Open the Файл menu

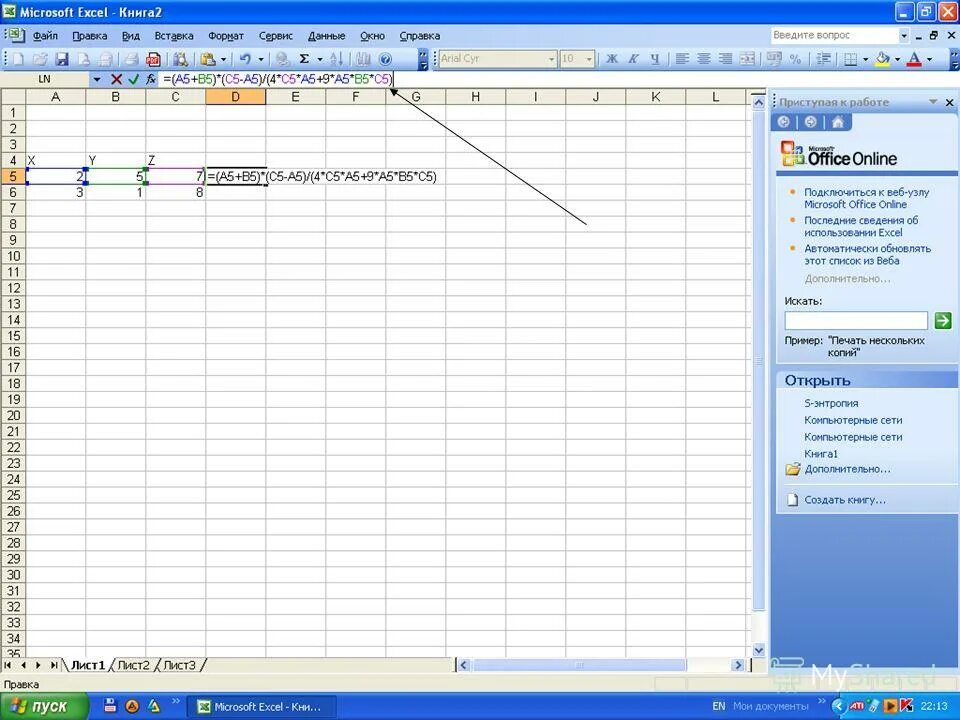[x=45, y=36]
